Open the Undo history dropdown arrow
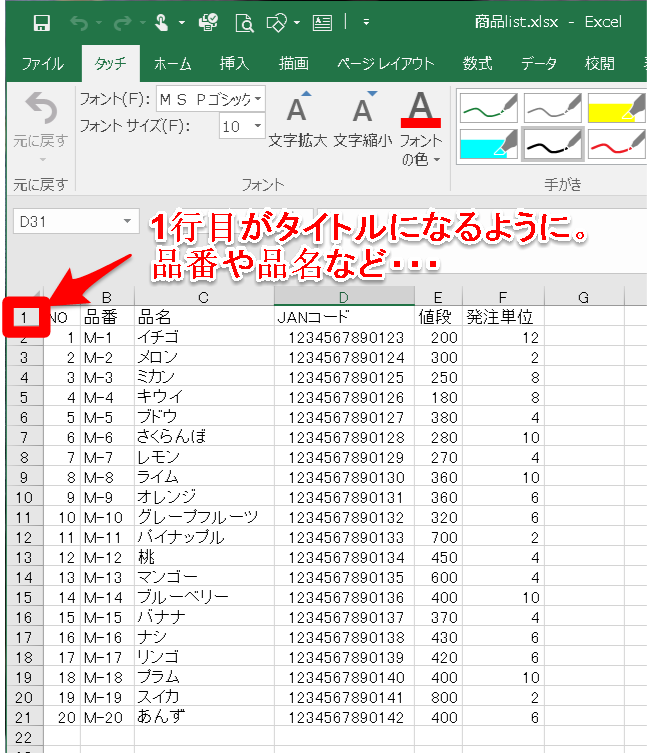This screenshot has width=647, height=753. (99, 23)
